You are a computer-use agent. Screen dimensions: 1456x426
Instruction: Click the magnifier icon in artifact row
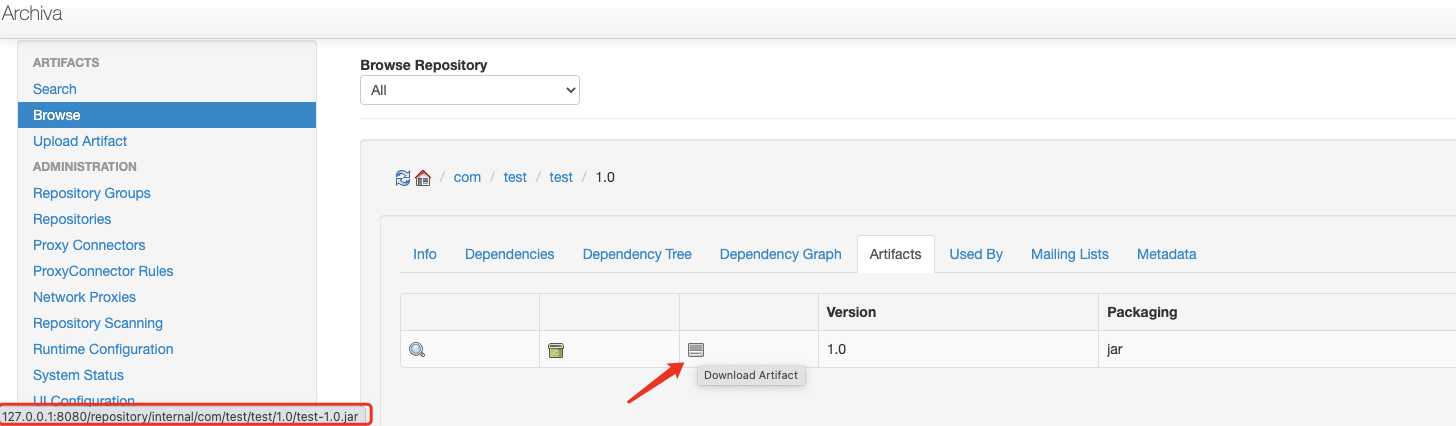pos(417,350)
